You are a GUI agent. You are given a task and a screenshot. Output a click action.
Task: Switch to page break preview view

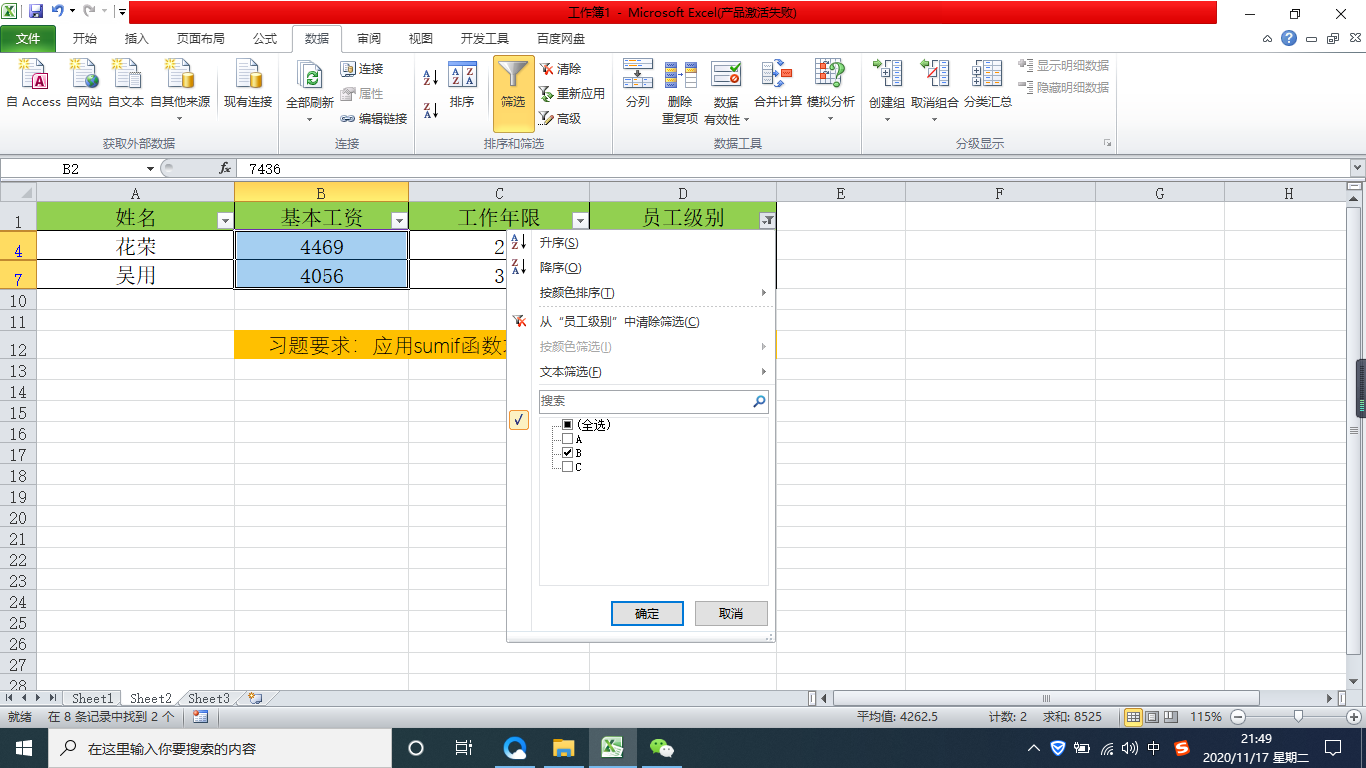(x=1170, y=717)
